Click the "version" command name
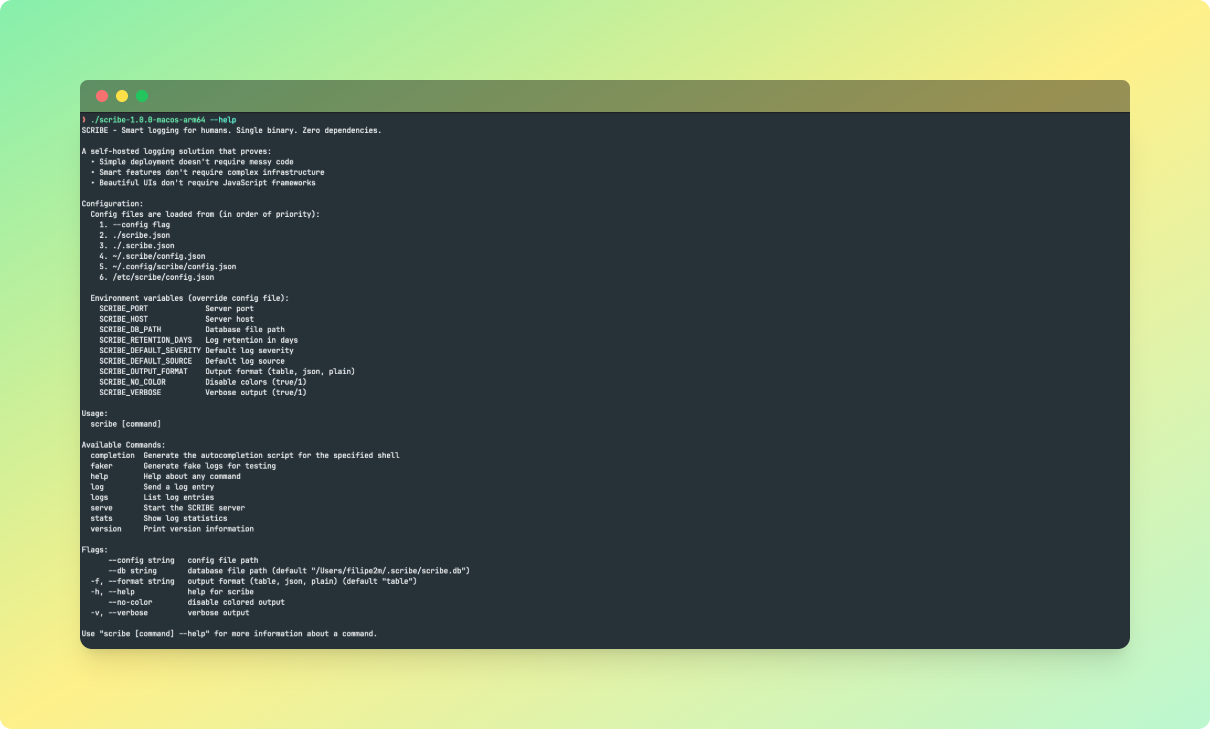The width and height of the screenshot is (1210, 729). click(x=106, y=529)
